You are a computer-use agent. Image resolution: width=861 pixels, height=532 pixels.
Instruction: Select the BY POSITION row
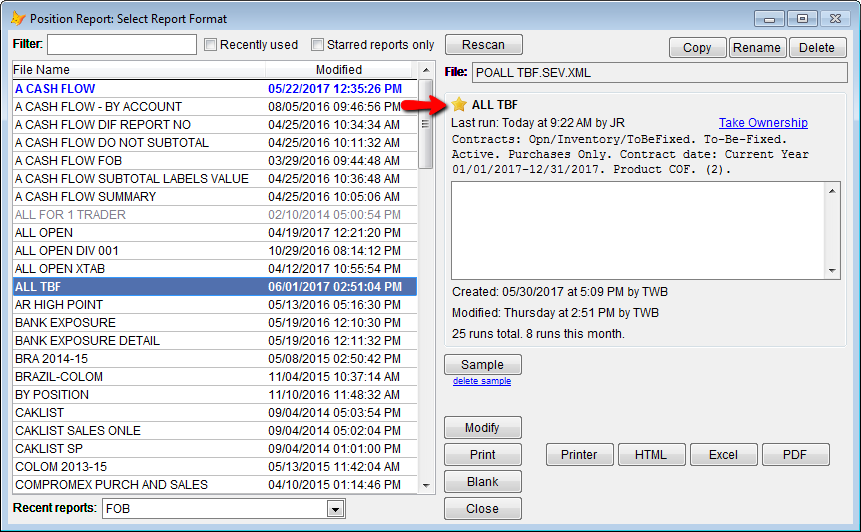pos(215,395)
